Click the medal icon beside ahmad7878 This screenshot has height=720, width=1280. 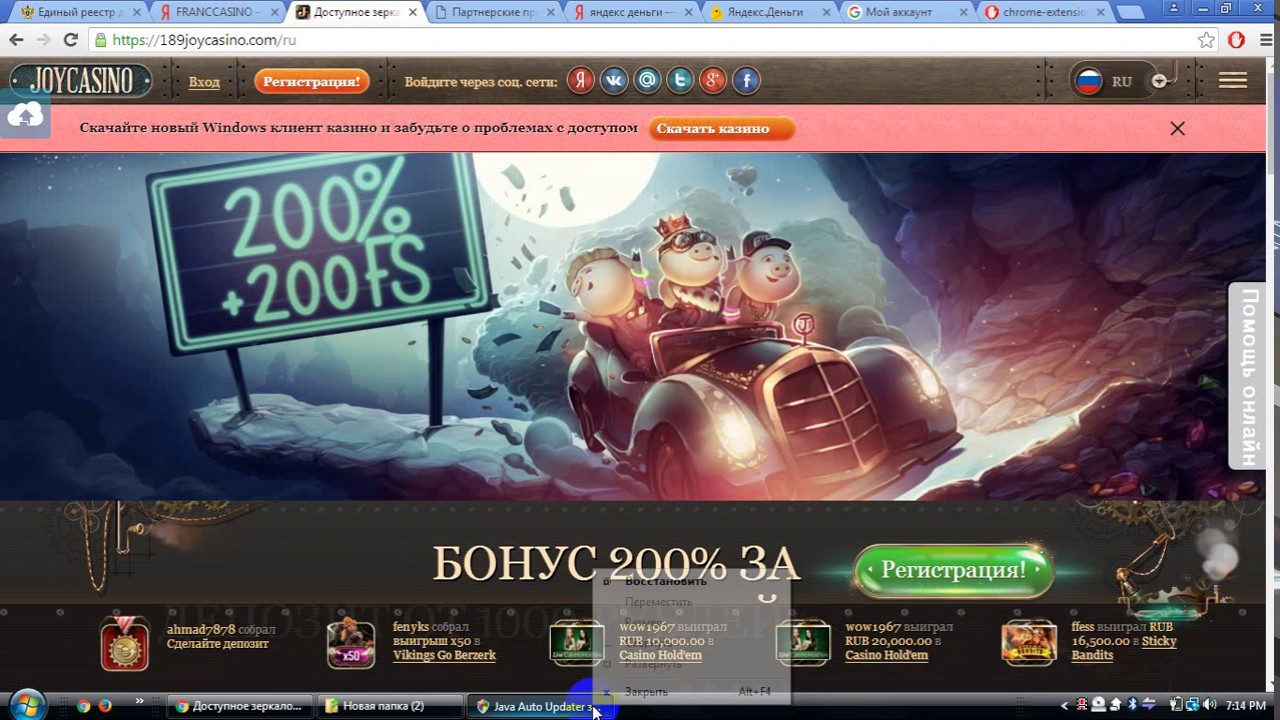(x=125, y=643)
